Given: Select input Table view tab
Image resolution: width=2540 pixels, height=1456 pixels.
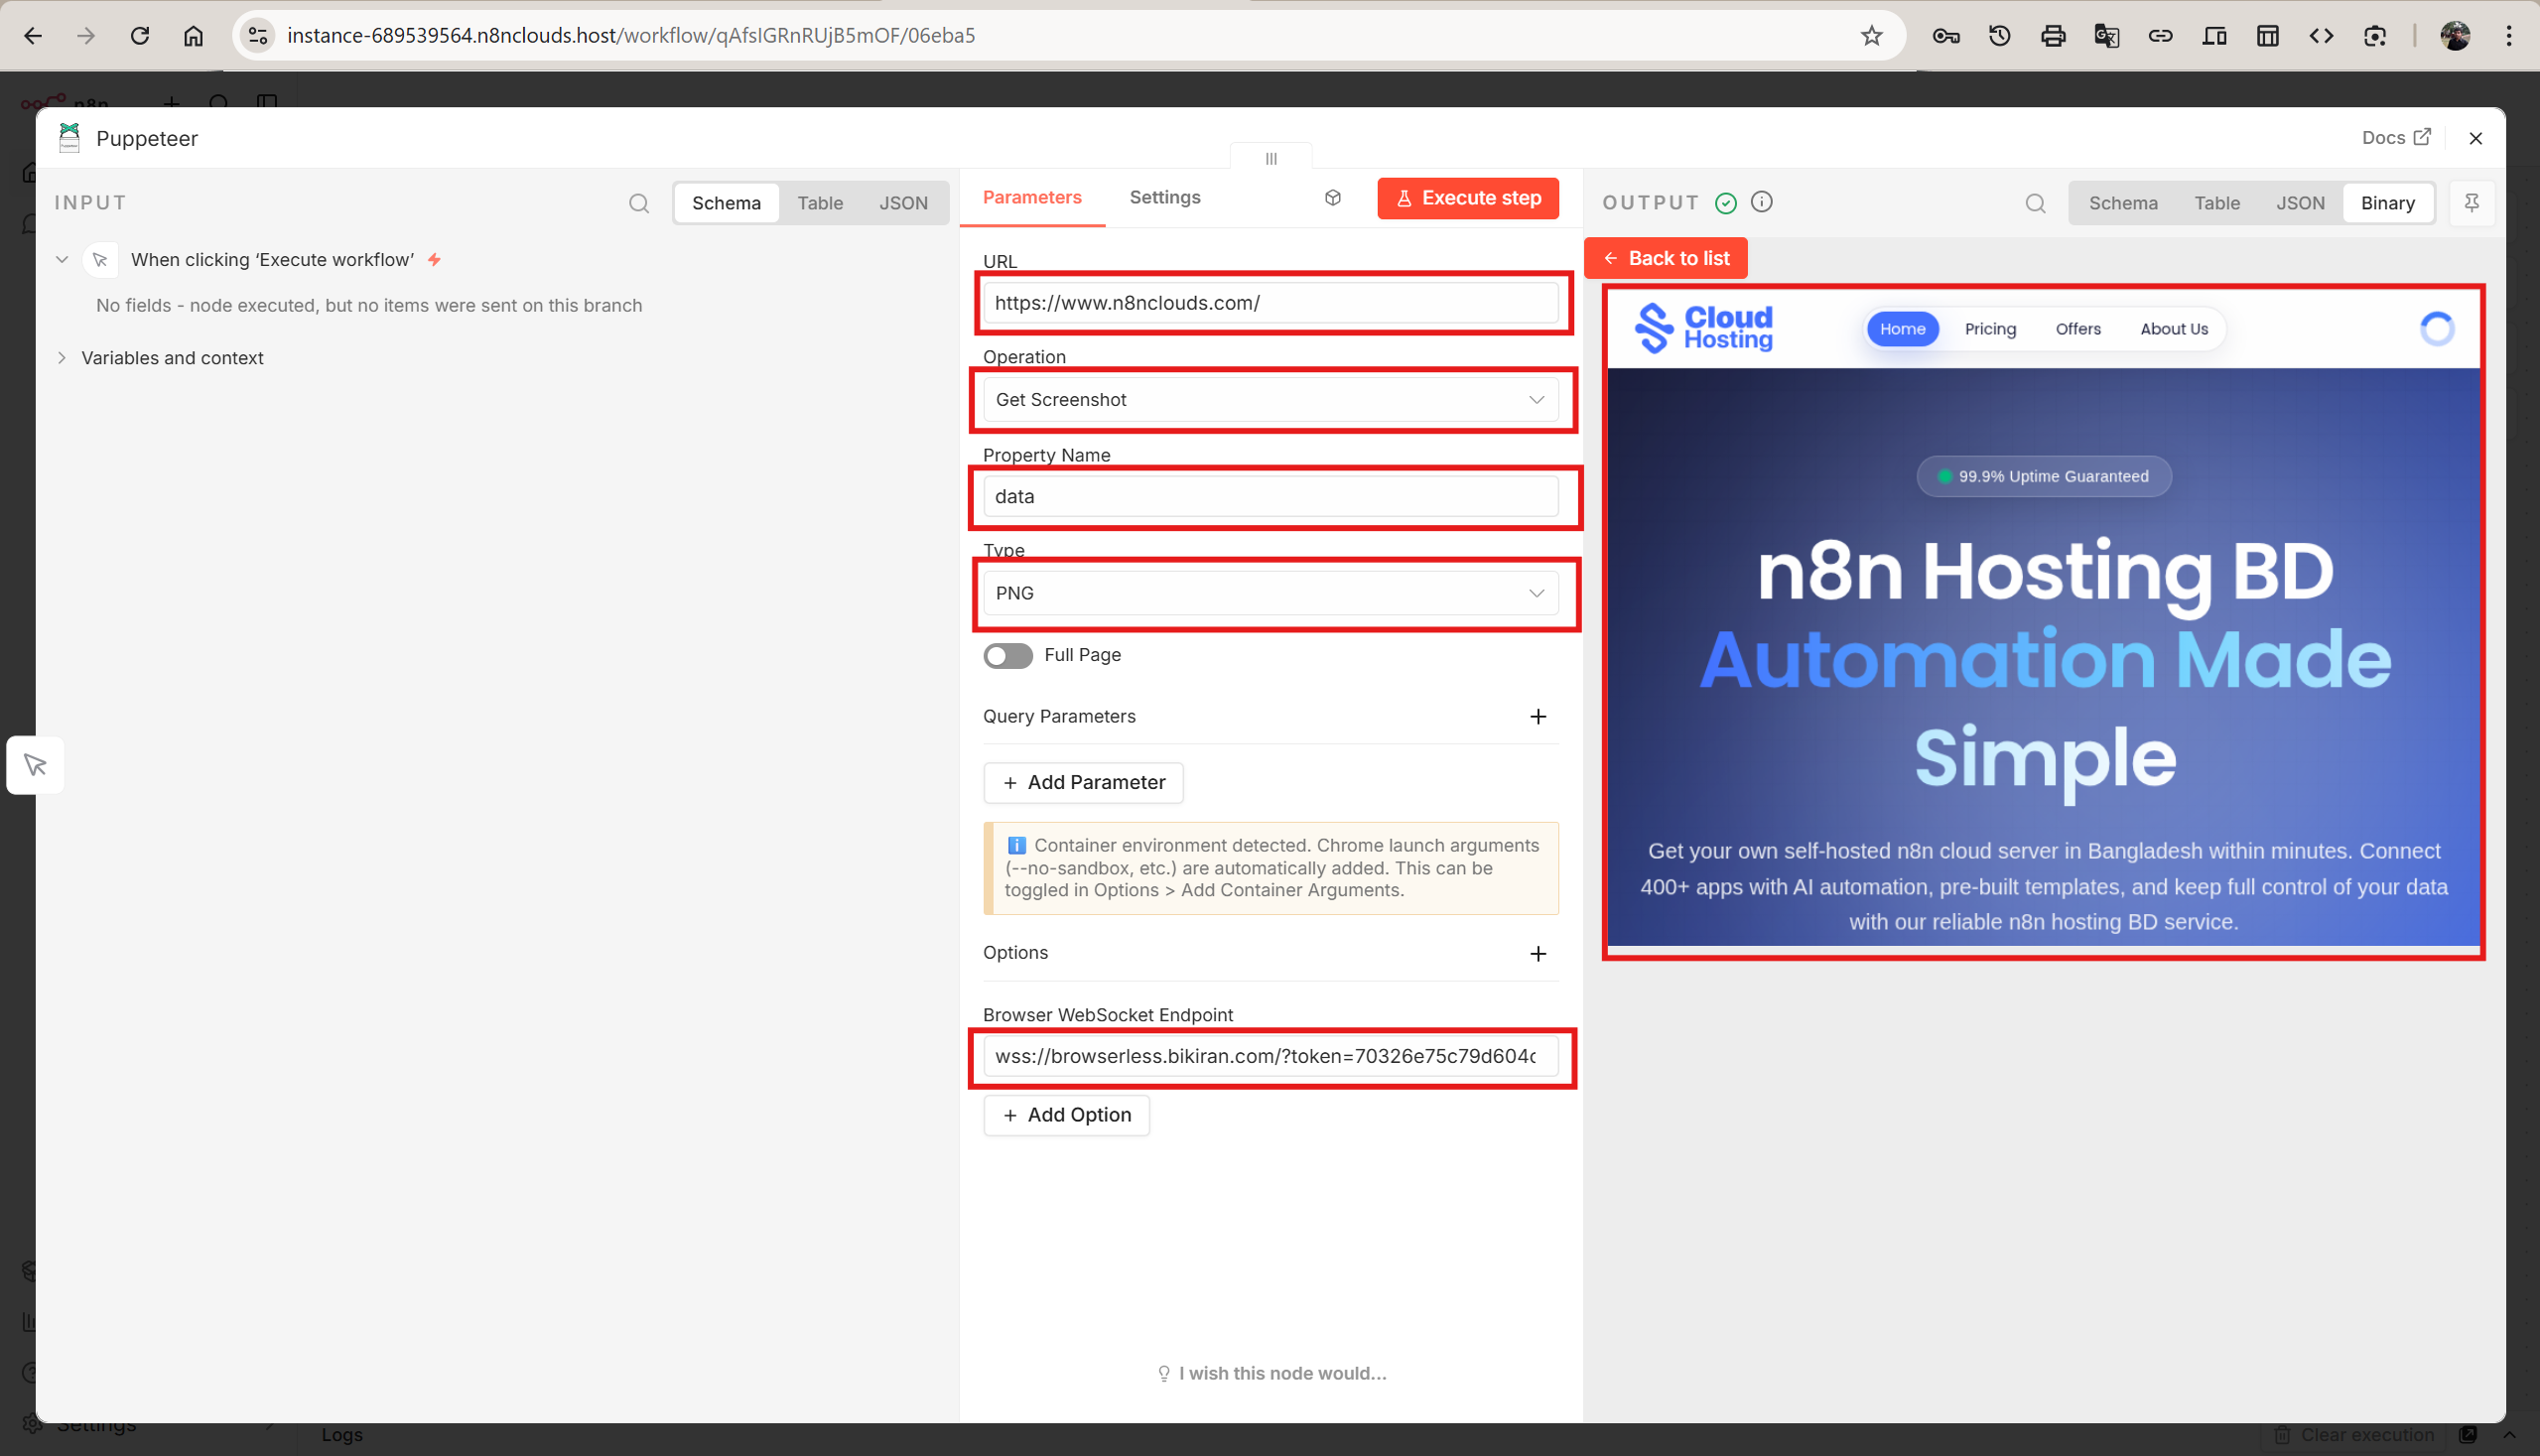Looking at the screenshot, I should [820, 203].
